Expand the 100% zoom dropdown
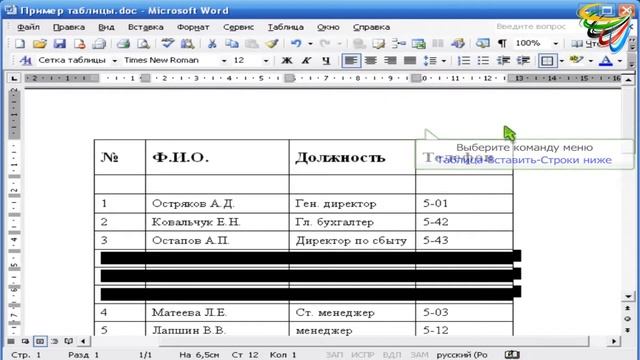 556,43
